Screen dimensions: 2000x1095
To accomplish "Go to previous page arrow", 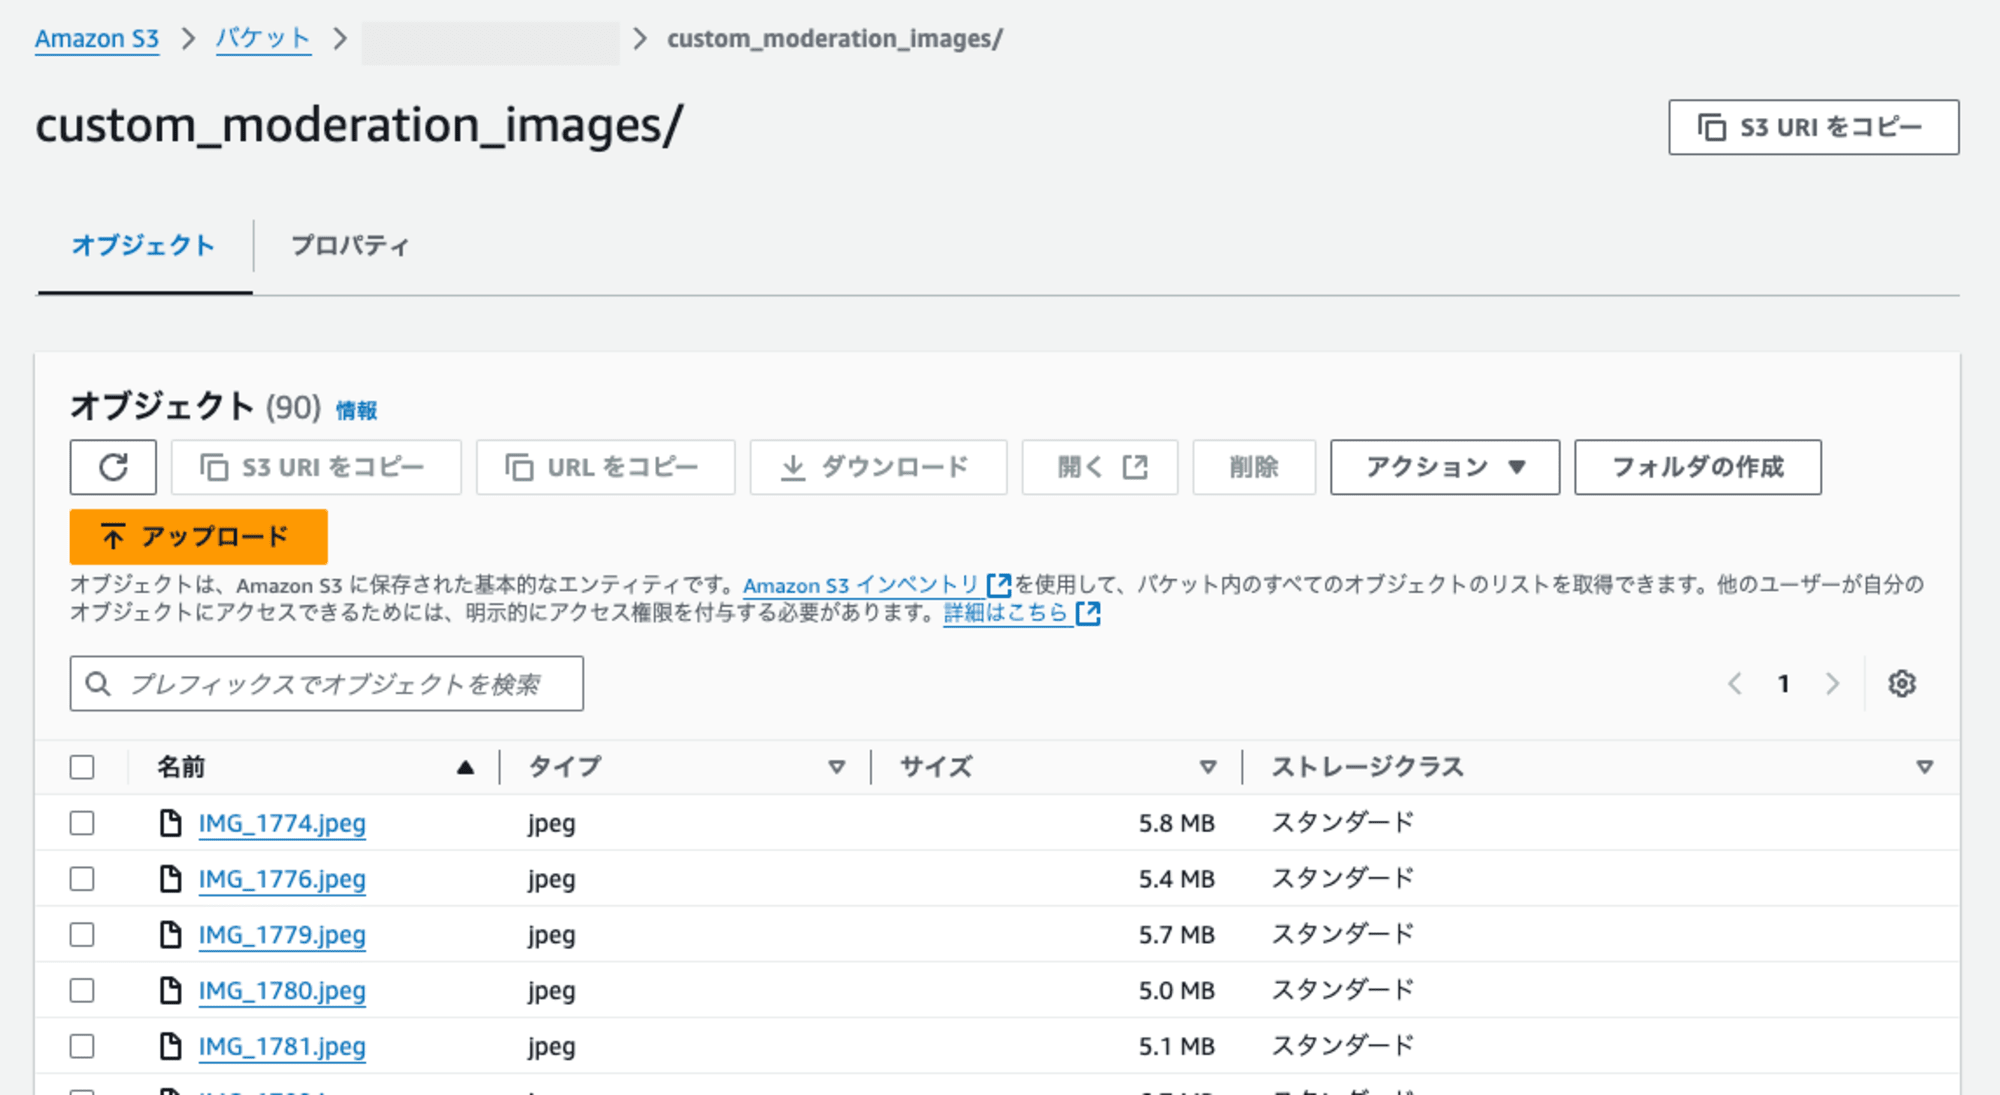I will (1735, 684).
